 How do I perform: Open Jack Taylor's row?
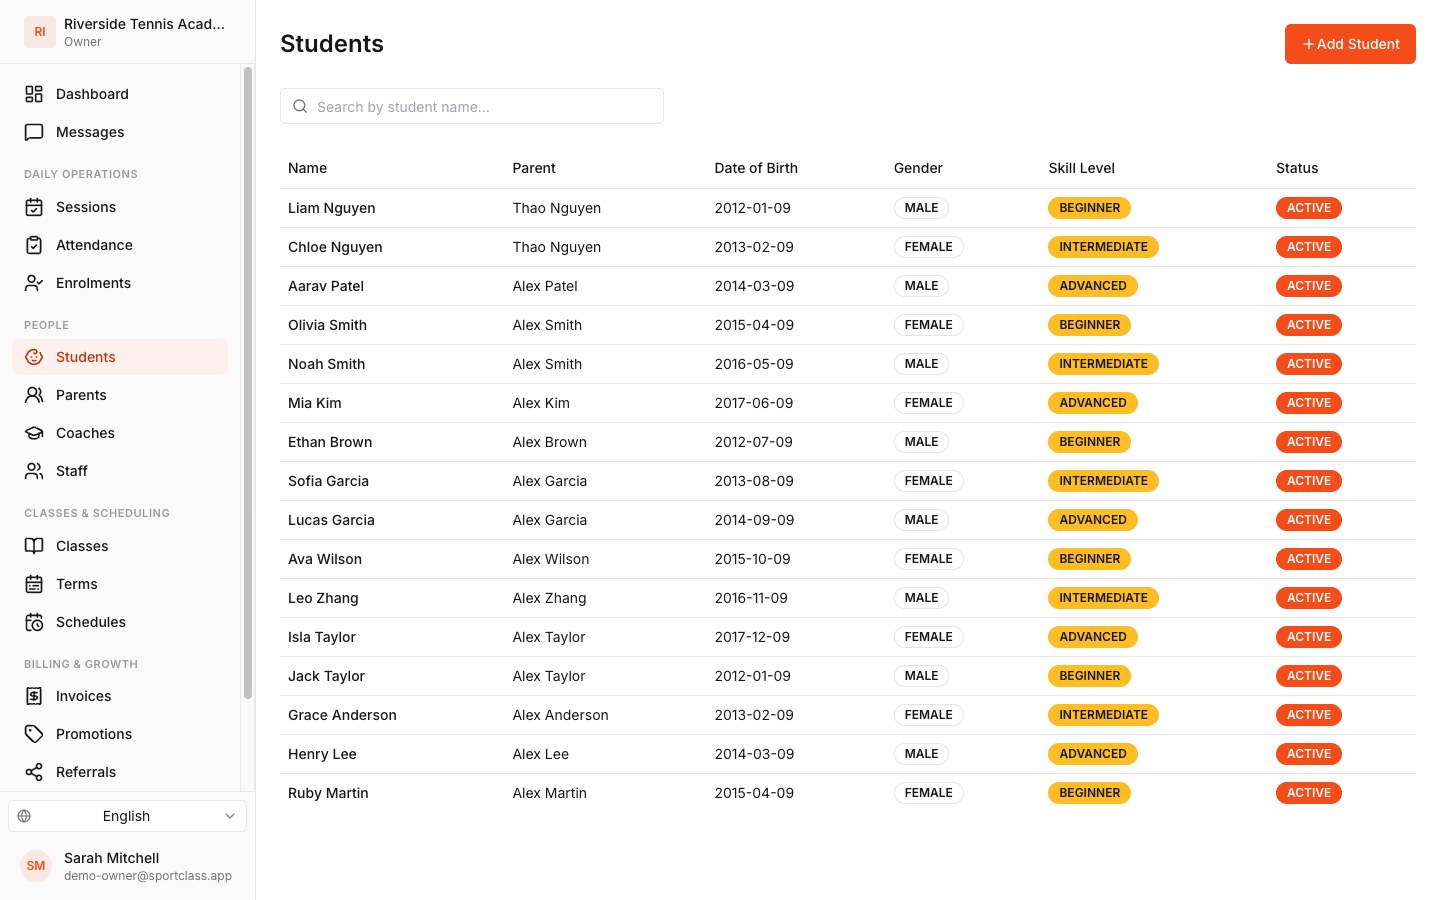pyautogui.click(x=848, y=676)
